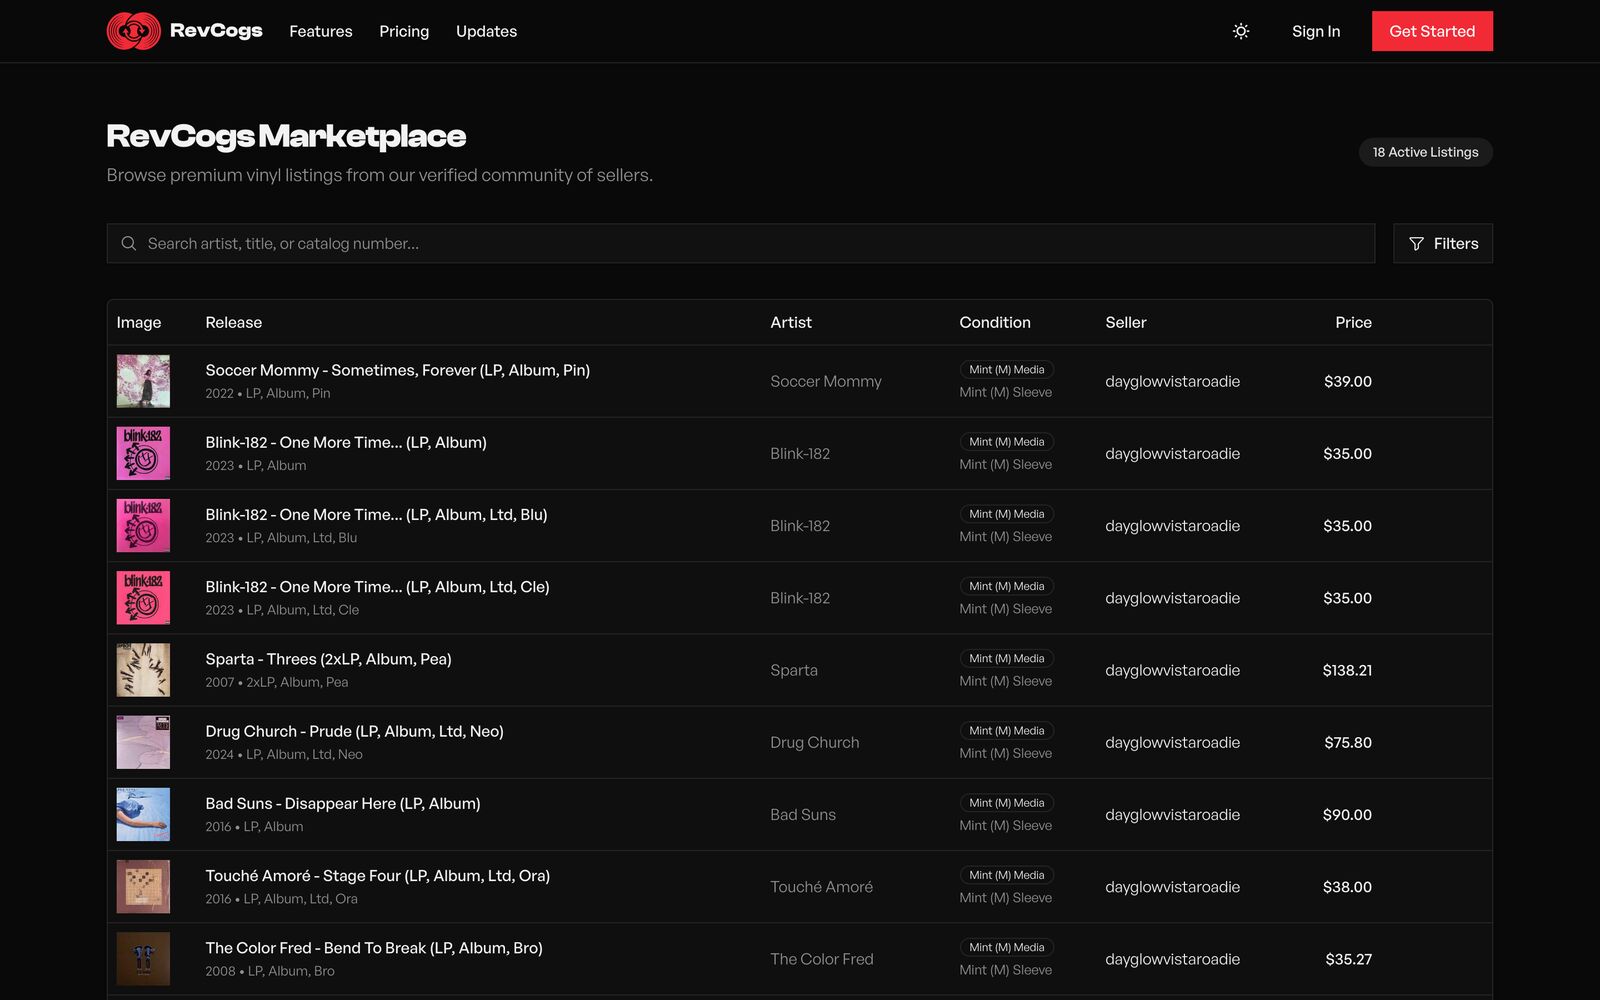Open Touché Amoré - Stage Four listing

(378, 875)
